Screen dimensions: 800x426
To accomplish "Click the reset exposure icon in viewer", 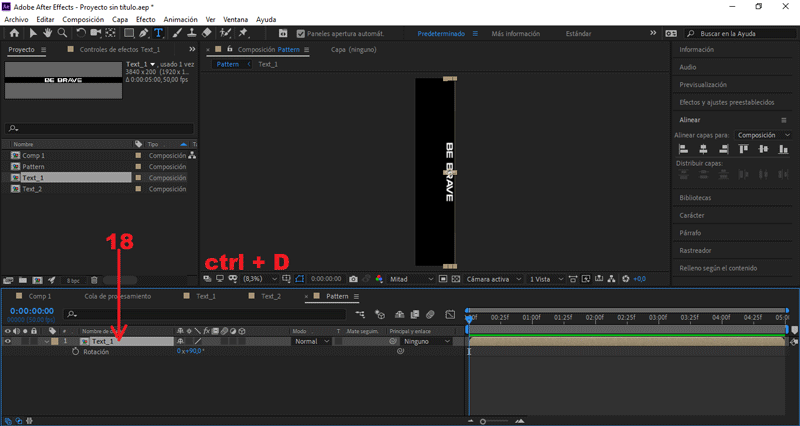I will pos(626,279).
